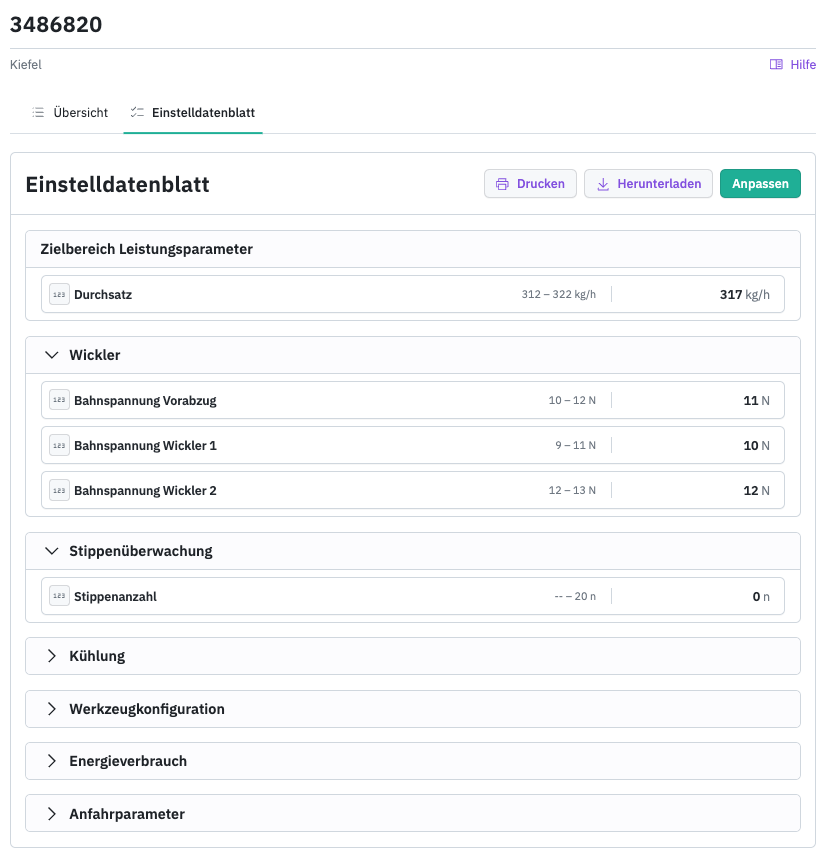Select the Einstelldatenblatt tab
The image size is (825, 858).
[202, 113]
